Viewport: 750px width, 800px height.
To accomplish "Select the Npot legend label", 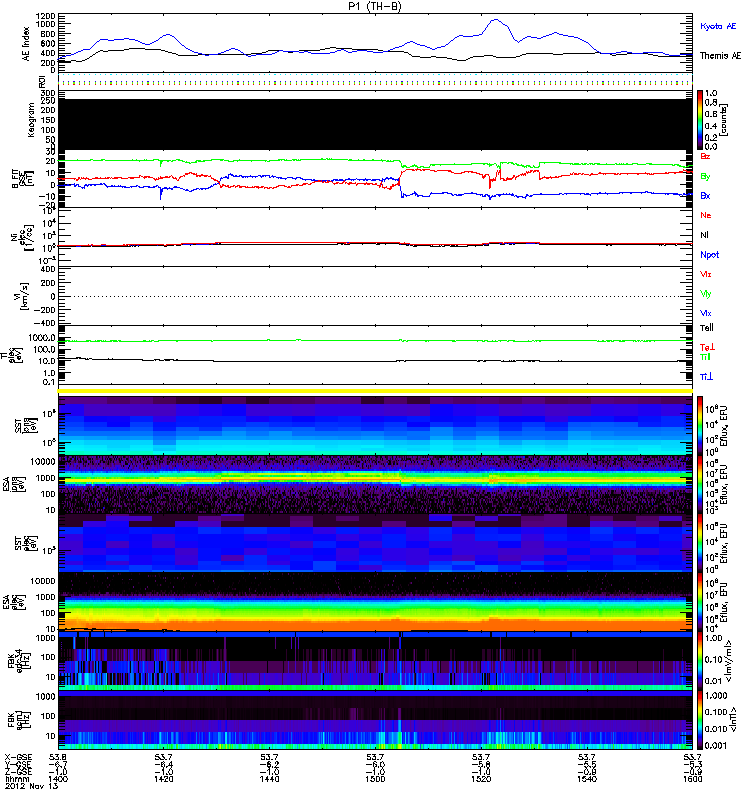I will [708, 254].
